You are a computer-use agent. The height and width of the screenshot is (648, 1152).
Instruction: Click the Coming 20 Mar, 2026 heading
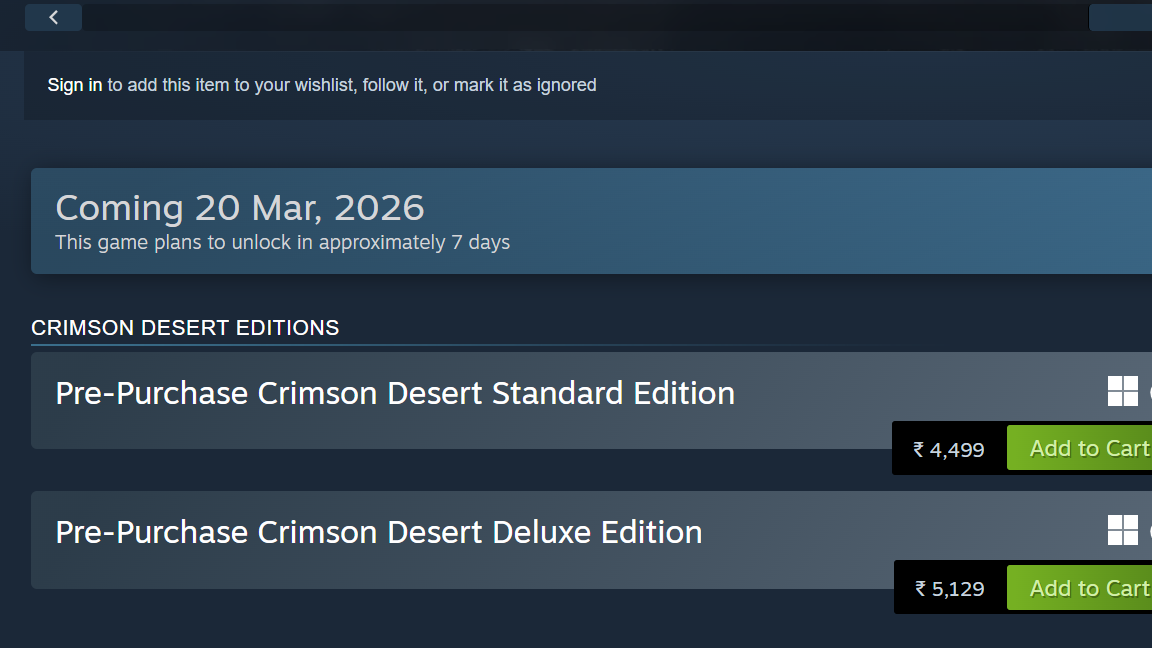[240, 208]
